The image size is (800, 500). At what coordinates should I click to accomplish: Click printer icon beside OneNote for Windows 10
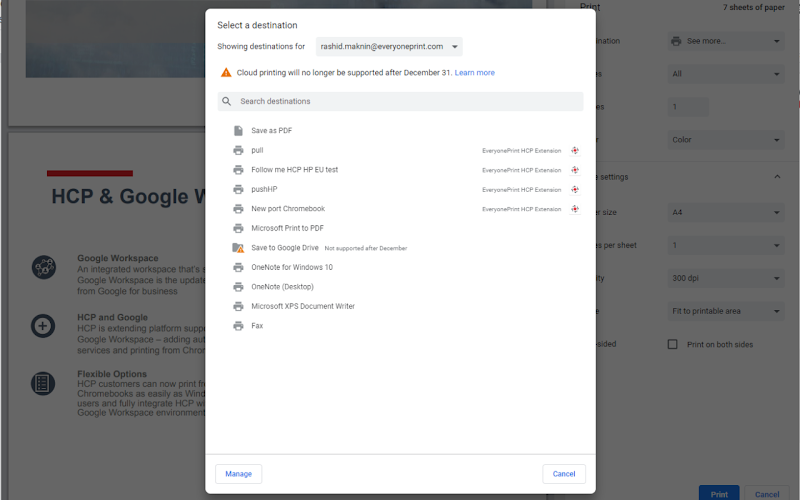pos(238,267)
